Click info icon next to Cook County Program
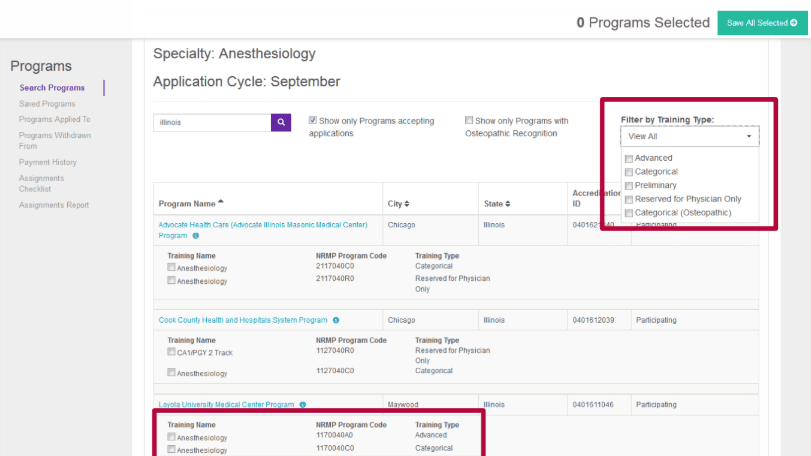Screen dimensions: 811x456 point(336,321)
